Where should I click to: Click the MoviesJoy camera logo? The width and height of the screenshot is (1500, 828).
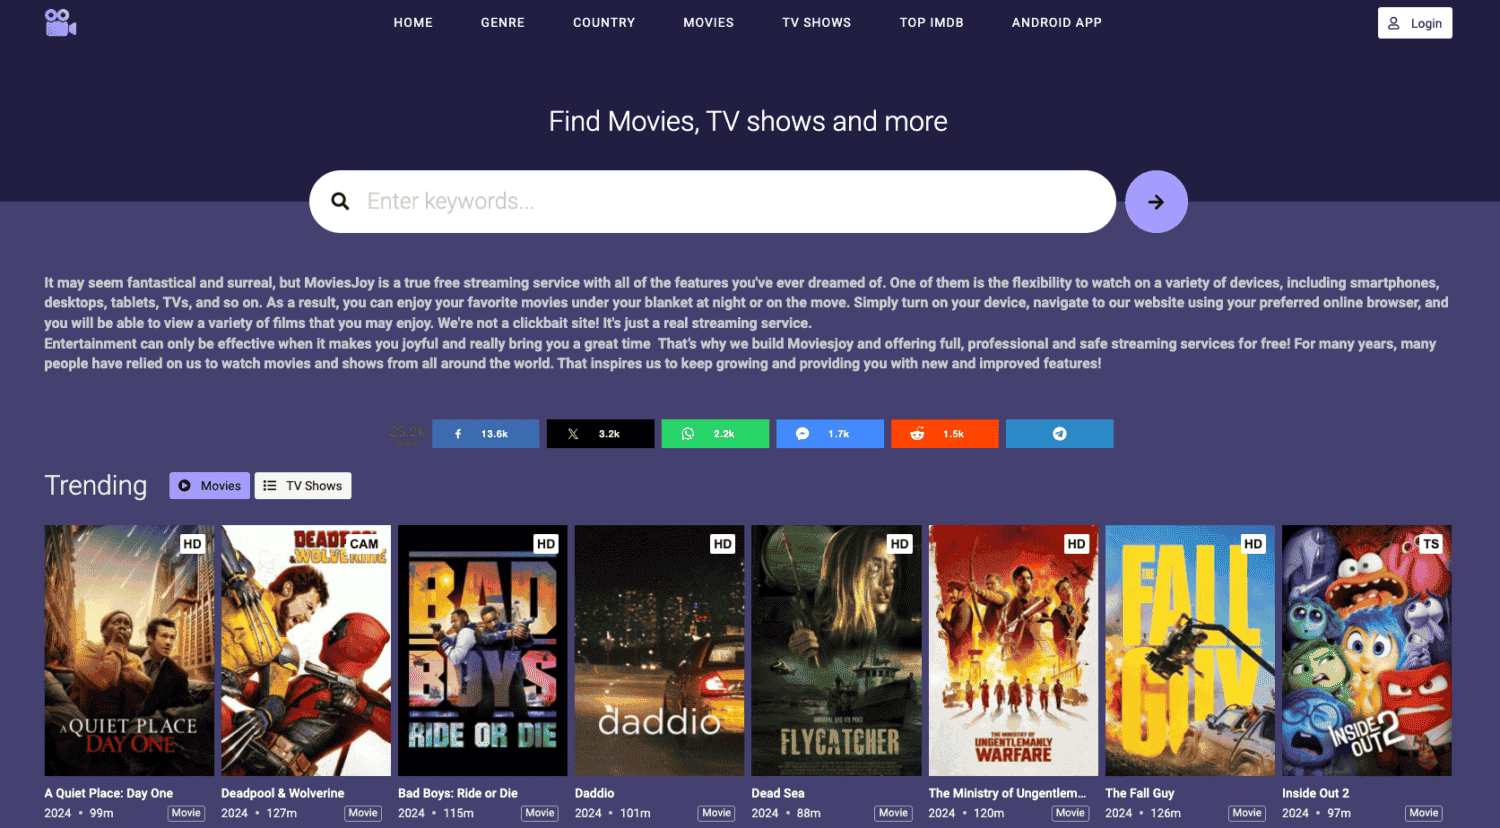click(60, 22)
